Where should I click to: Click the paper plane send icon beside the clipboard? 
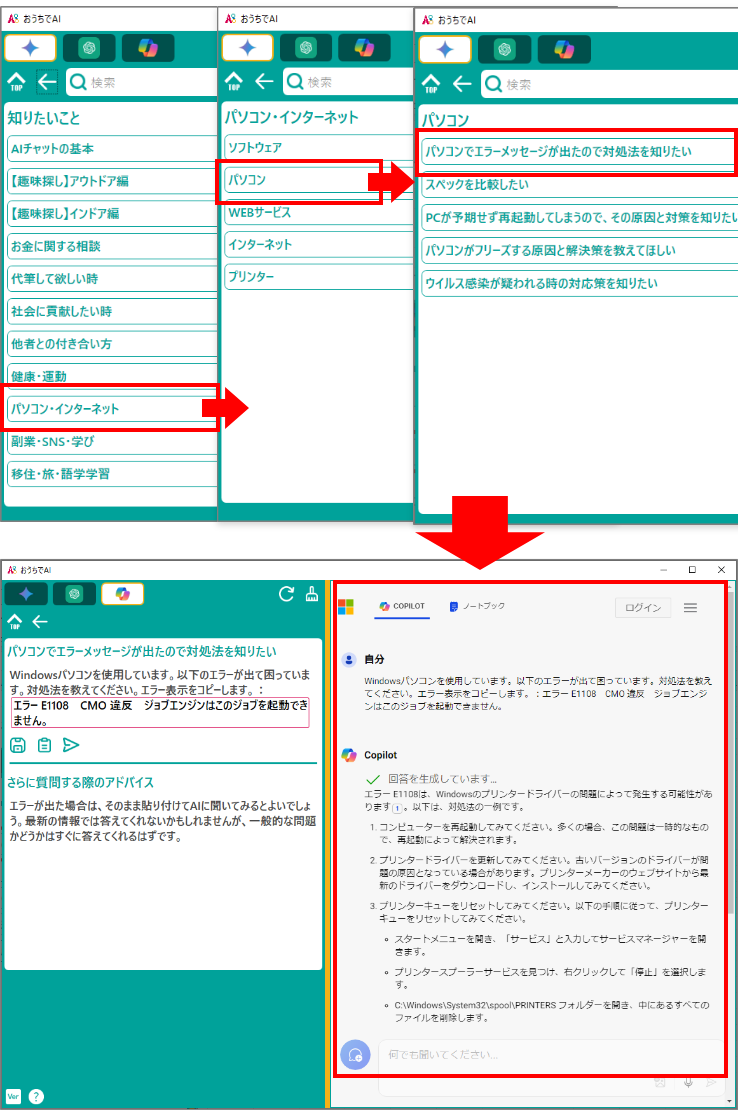(70, 744)
